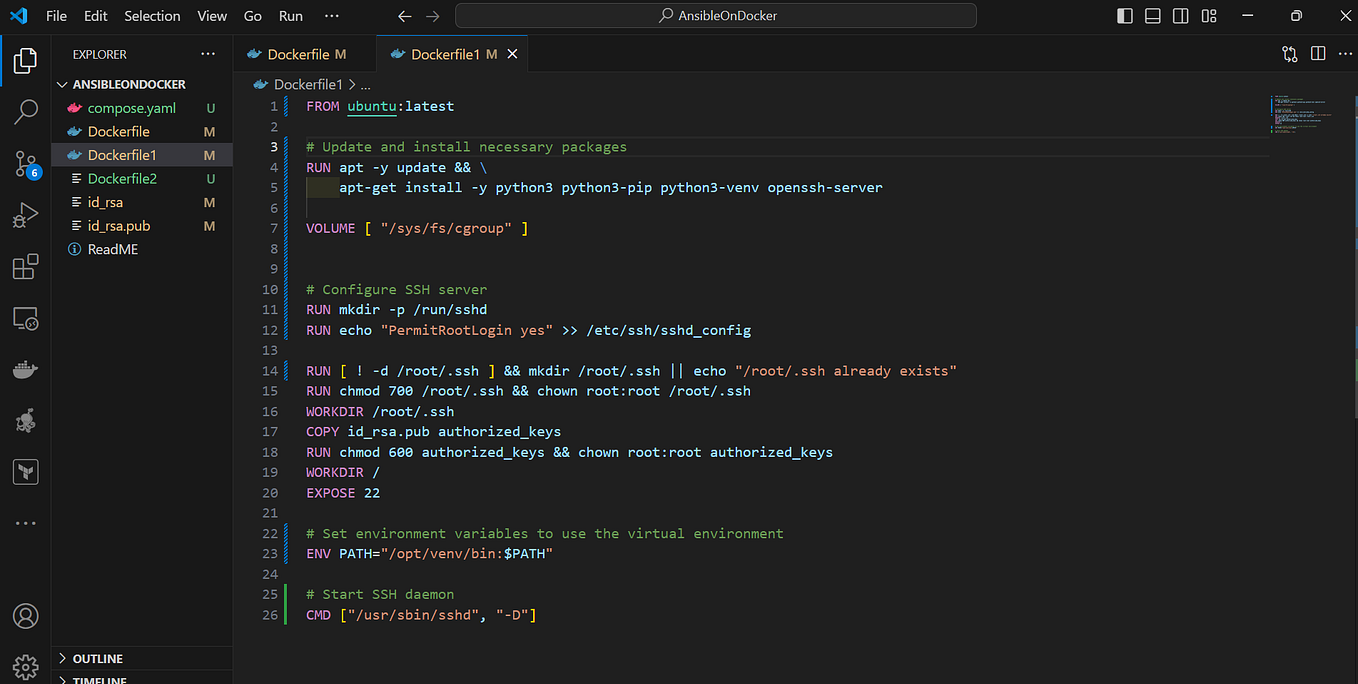Open the Remote Explorer panel
The image size is (1358, 684).
pyautogui.click(x=25, y=318)
